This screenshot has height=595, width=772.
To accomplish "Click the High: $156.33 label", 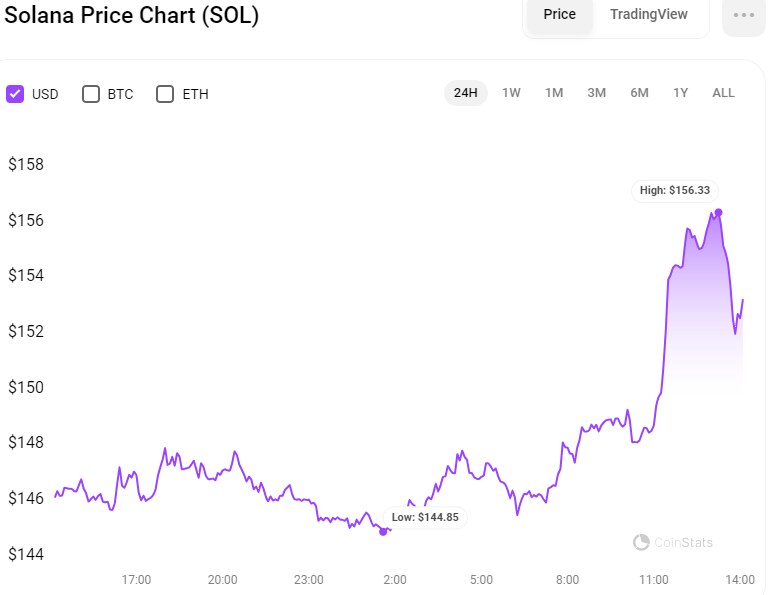I will point(675,191).
